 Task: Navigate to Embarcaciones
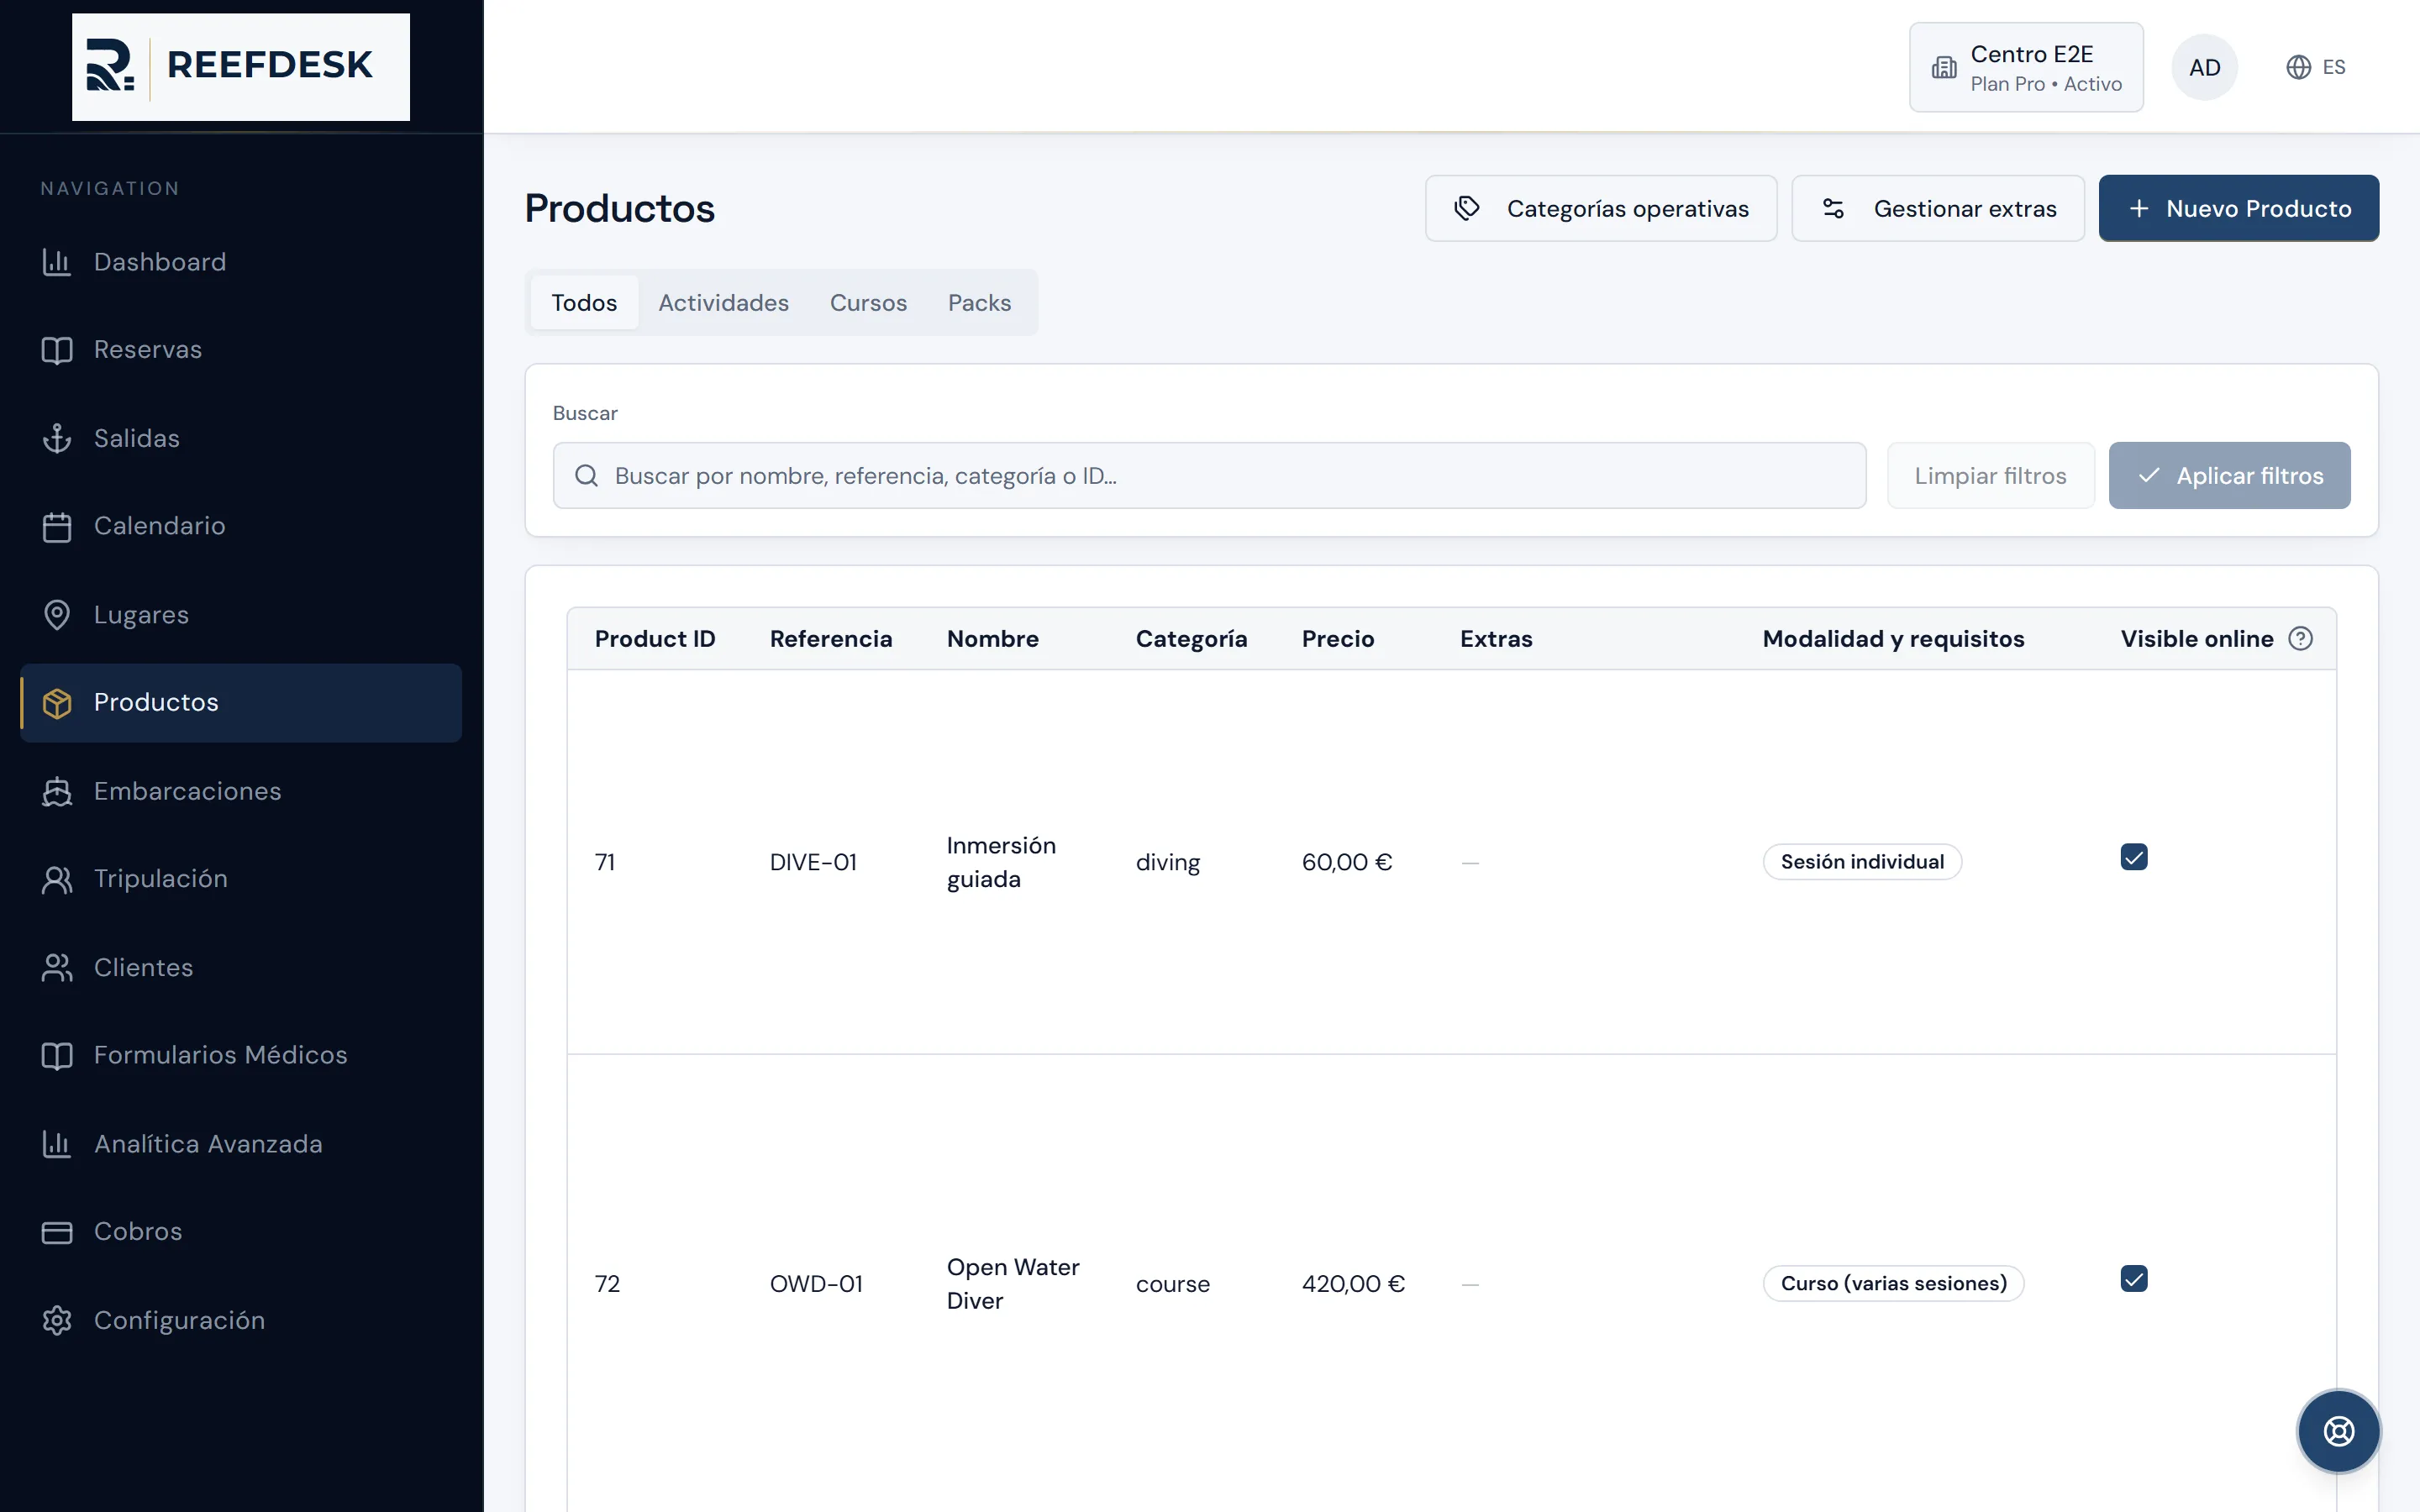241,791
